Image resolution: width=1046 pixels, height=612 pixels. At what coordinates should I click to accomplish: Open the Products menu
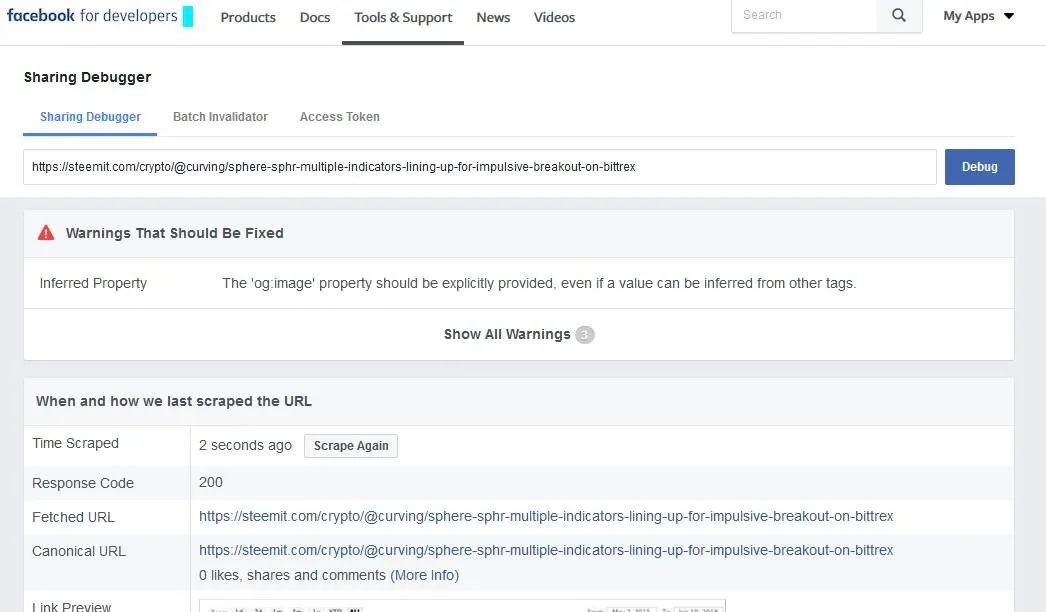248,17
